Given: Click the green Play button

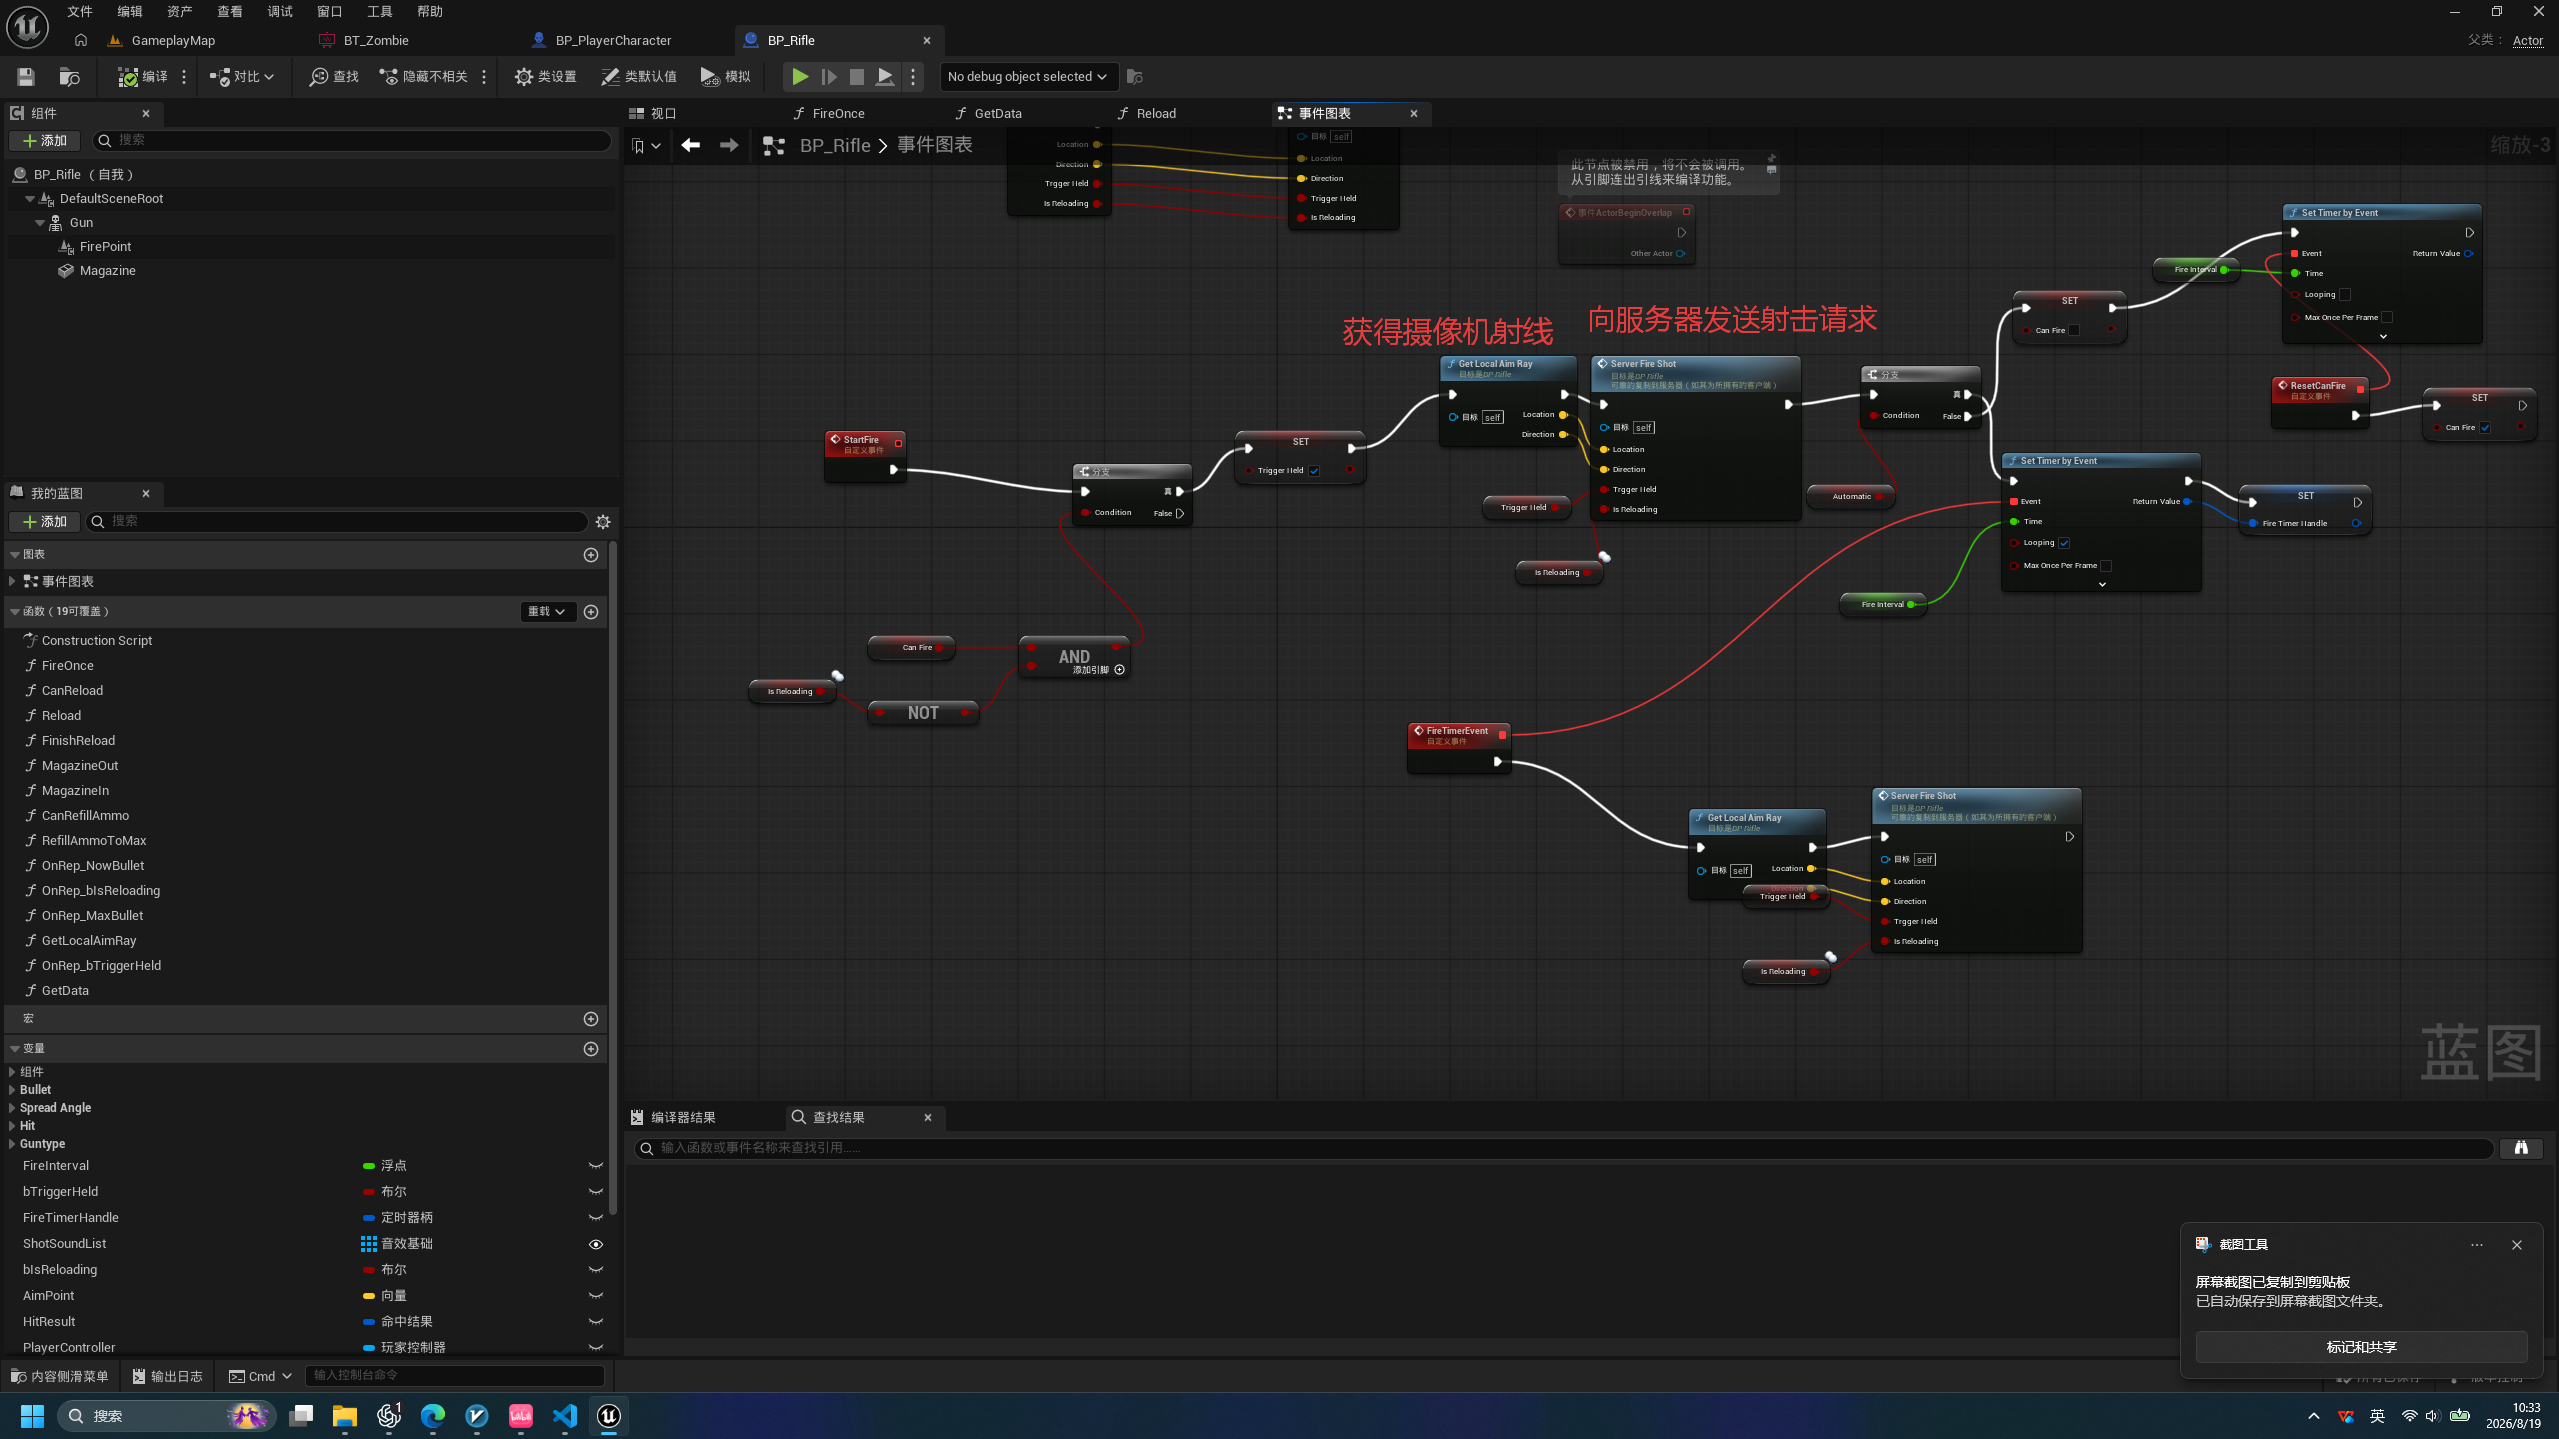Looking at the screenshot, I should point(800,77).
